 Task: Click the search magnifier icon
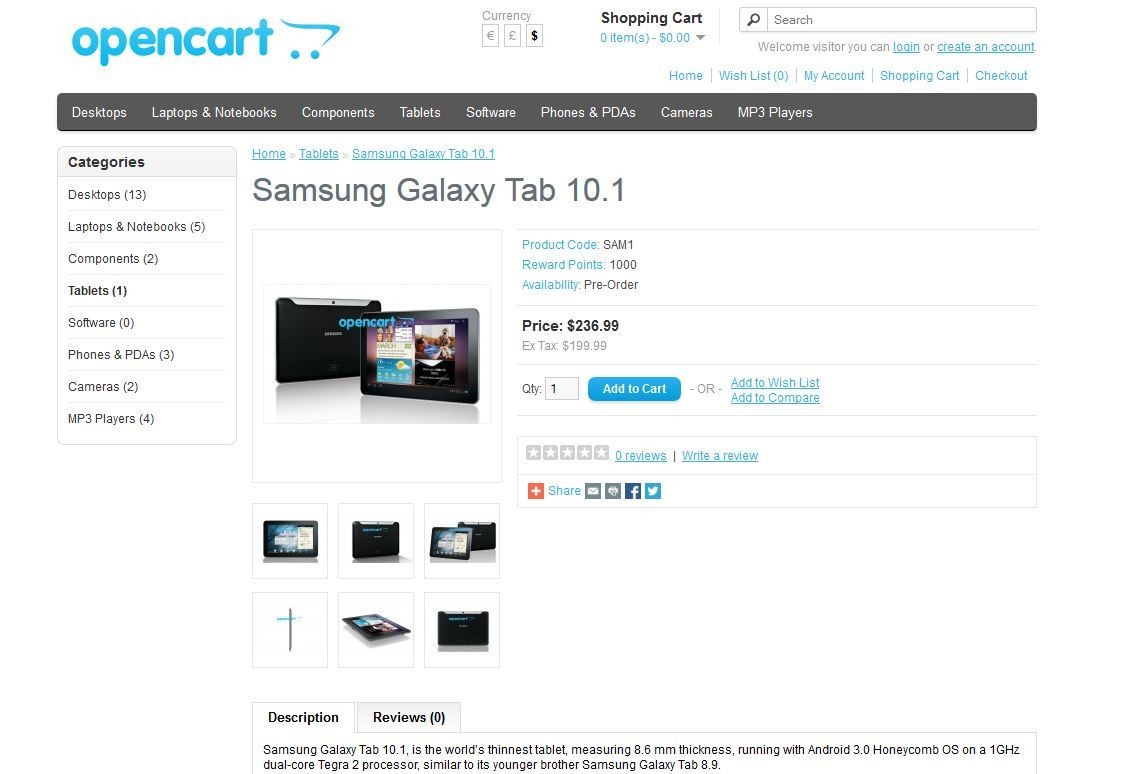pos(754,19)
